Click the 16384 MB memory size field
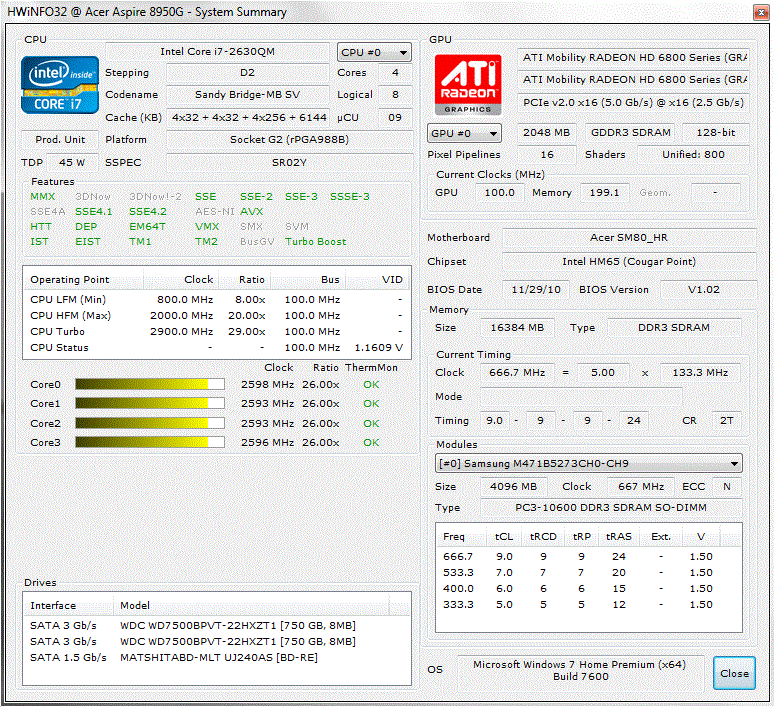Screen dimensions: 775x707 [x=517, y=327]
